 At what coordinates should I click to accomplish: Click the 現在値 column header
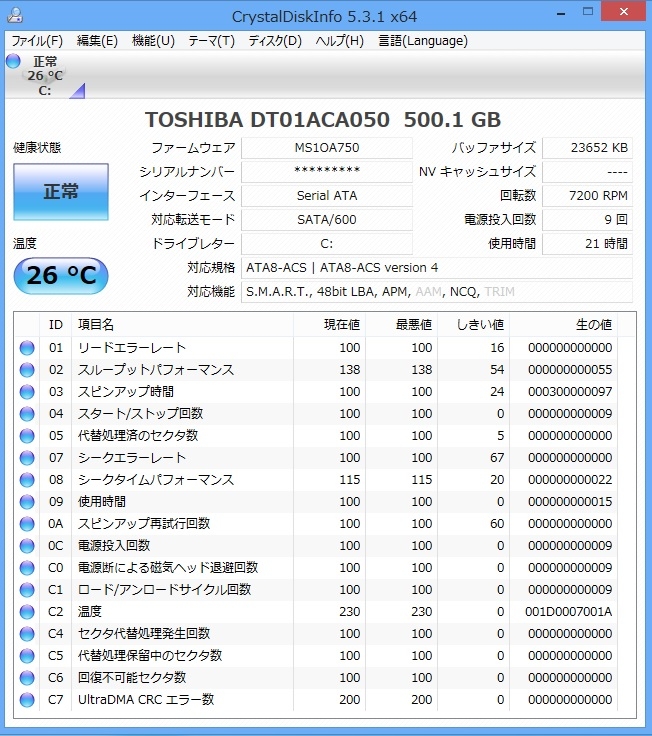click(330, 325)
